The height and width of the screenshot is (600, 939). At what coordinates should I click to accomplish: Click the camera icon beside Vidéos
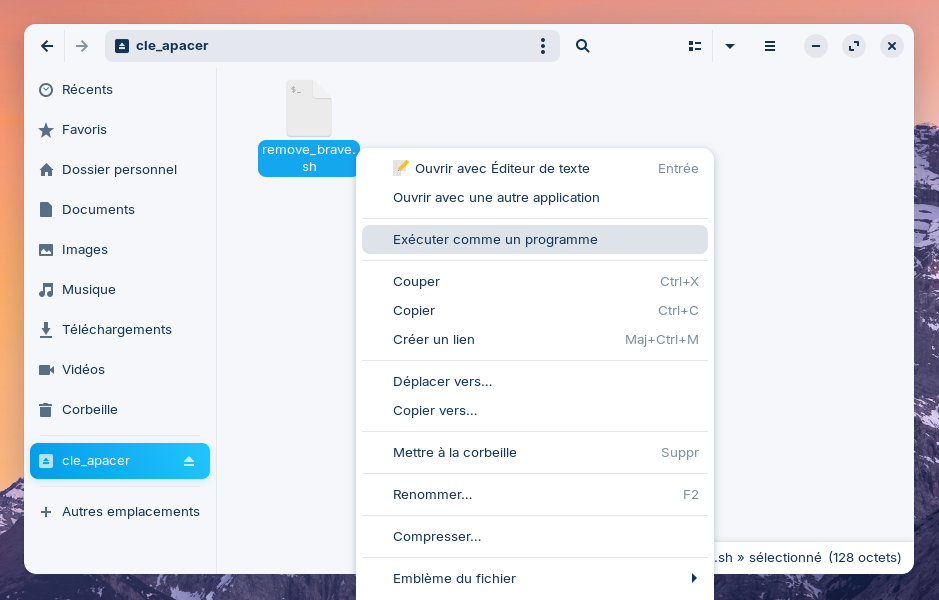[x=46, y=369]
